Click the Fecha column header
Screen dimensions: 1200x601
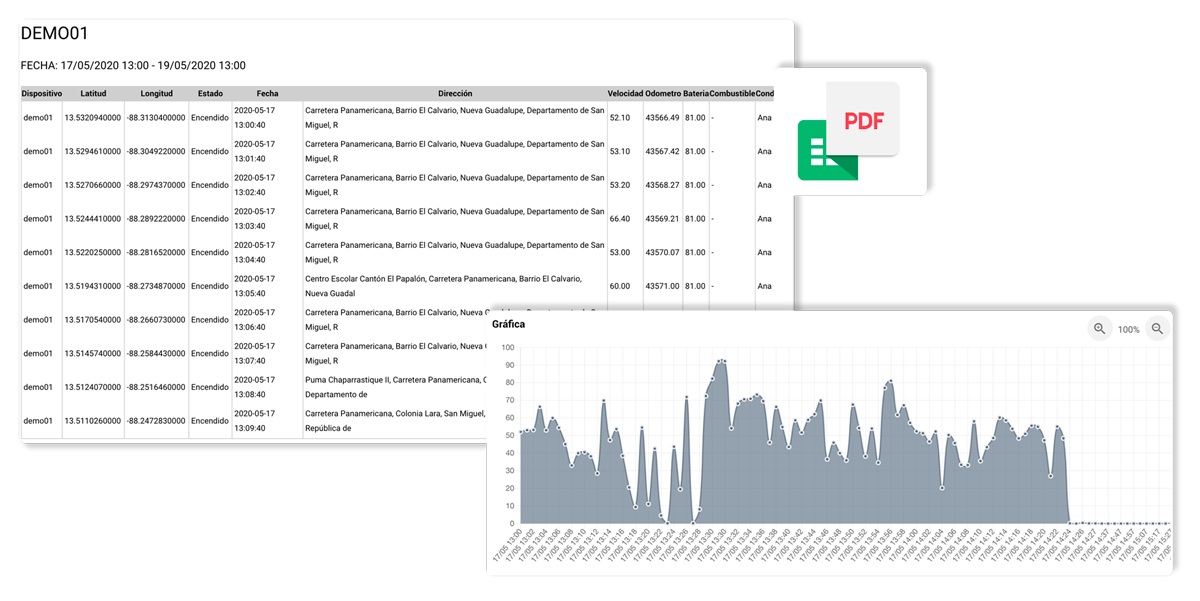[x=267, y=94]
